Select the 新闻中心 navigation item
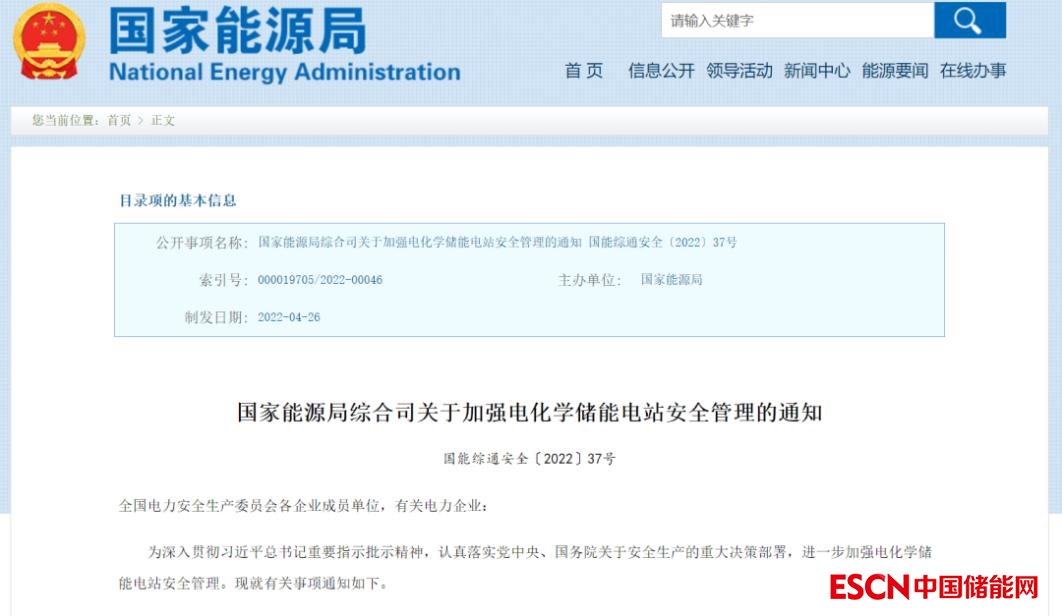This screenshot has height=616, width=1062. coord(817,70)
